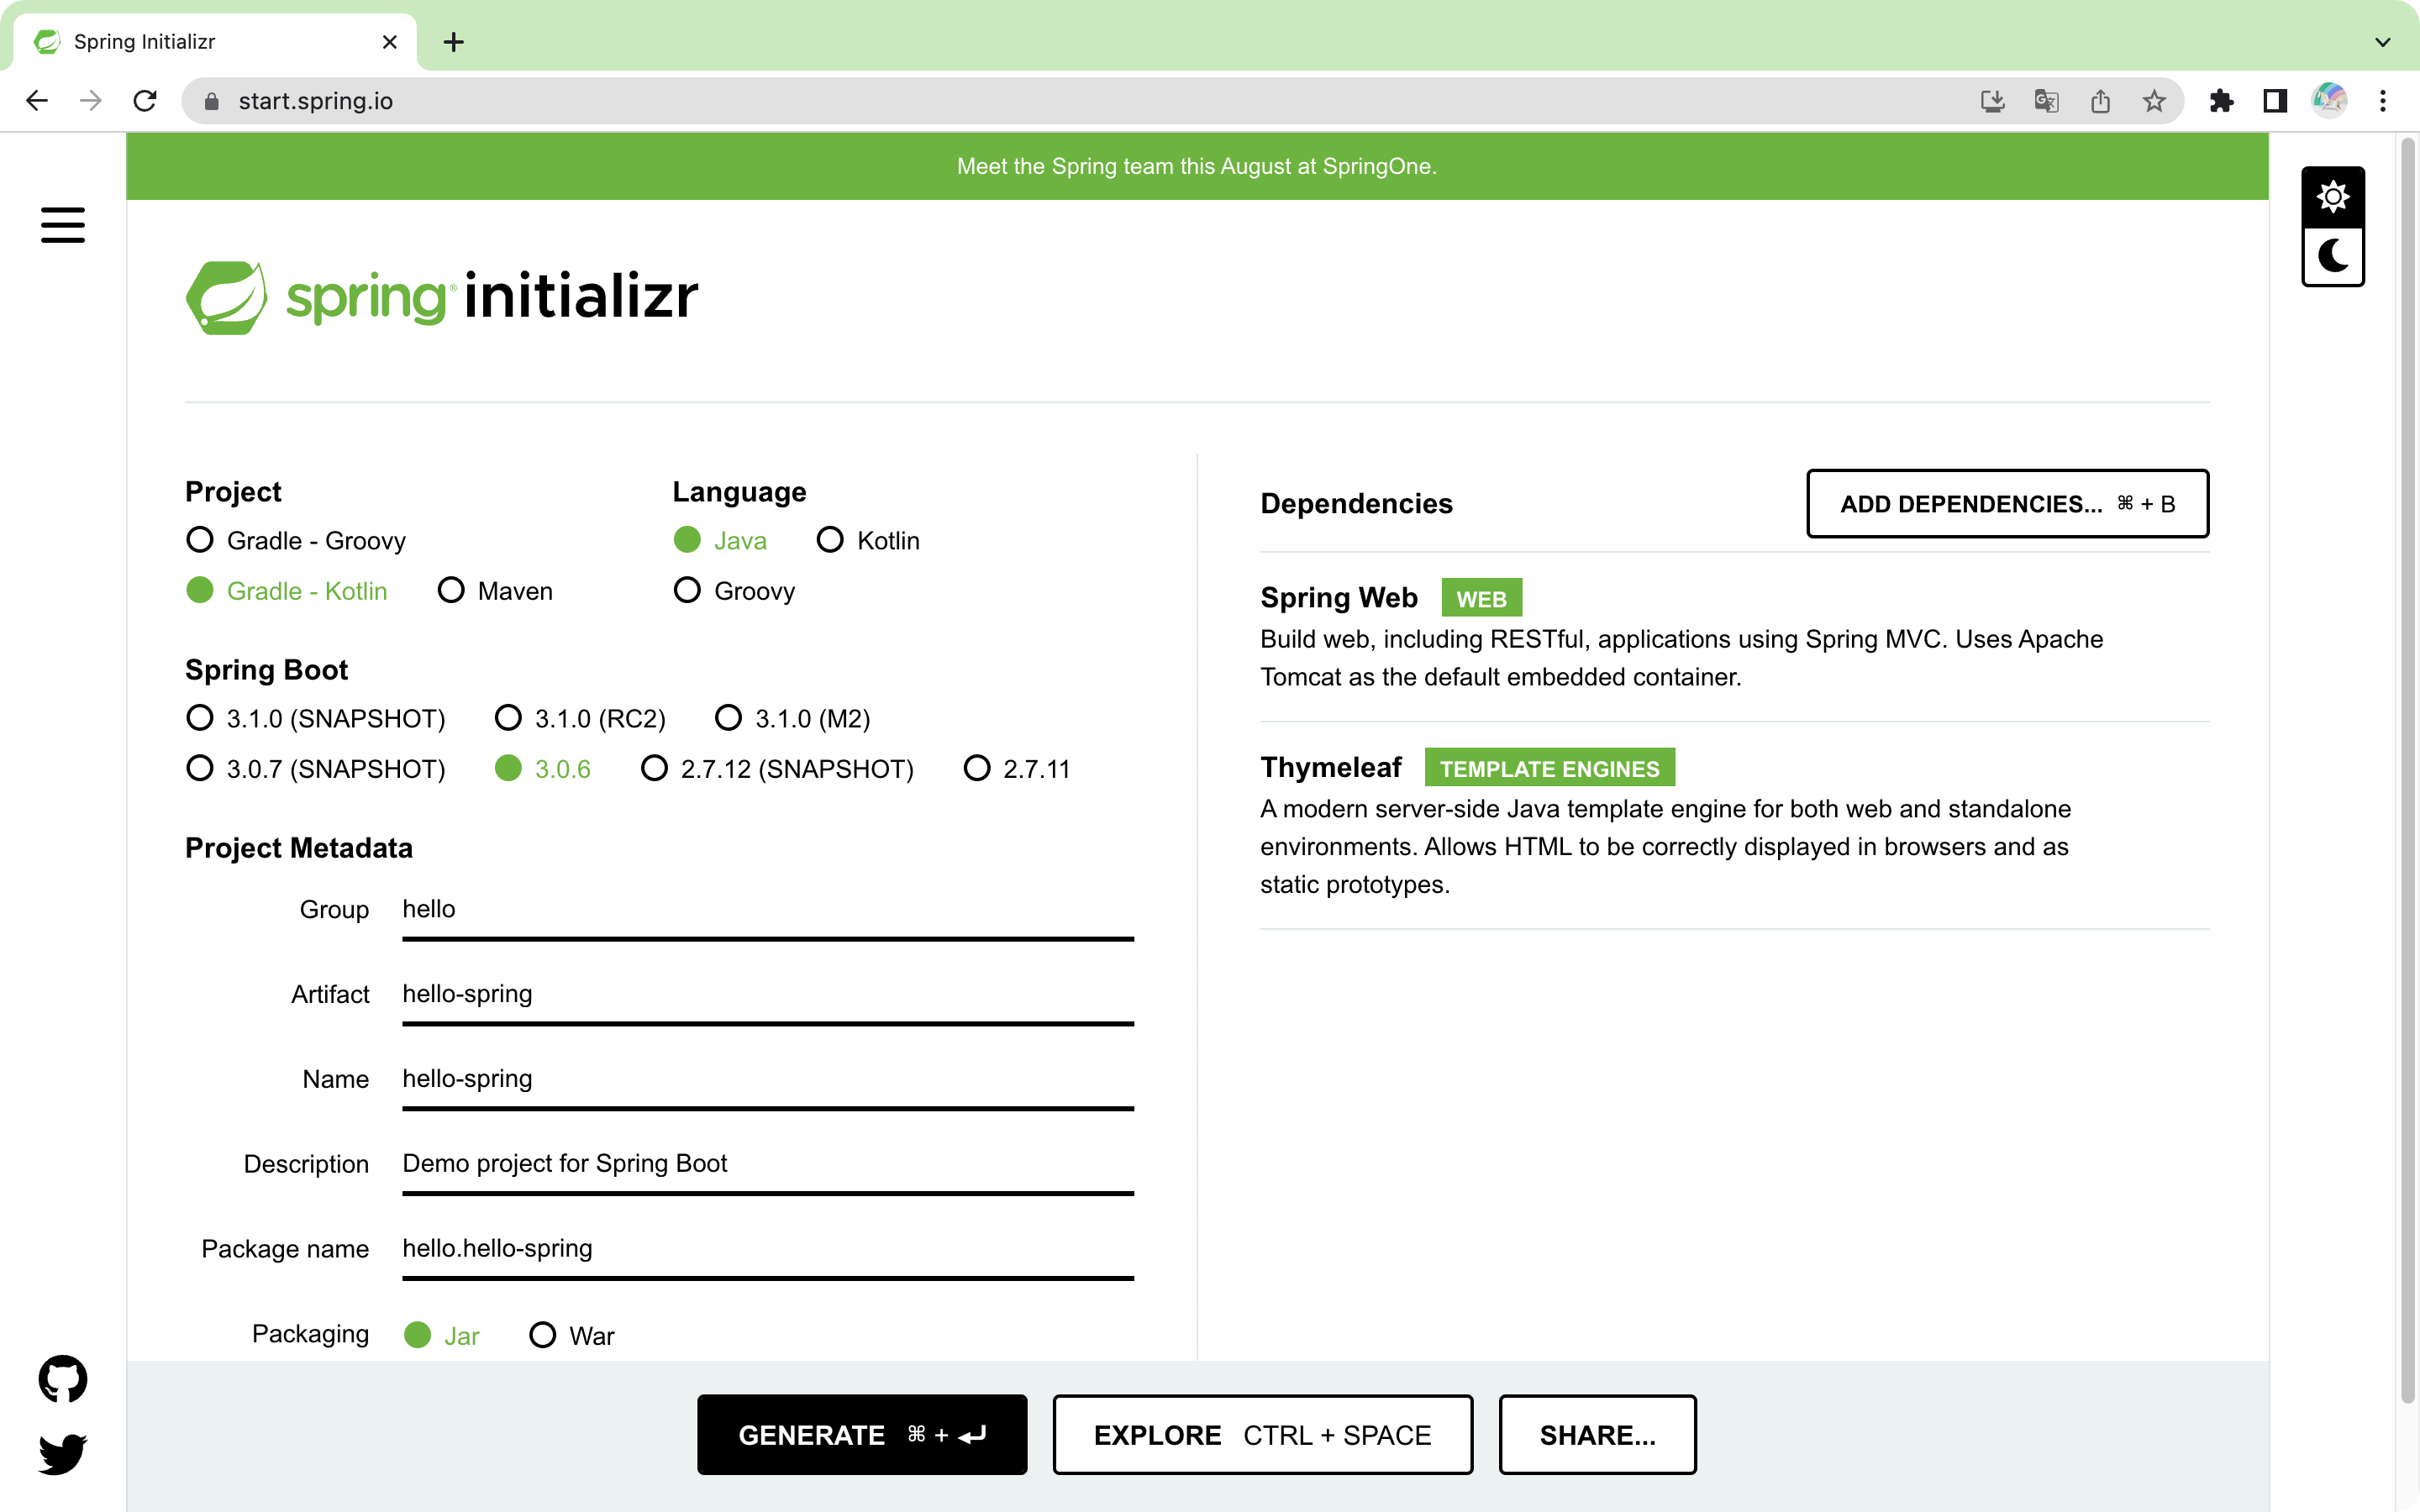Image resolution: width=2420 pixels, height=1512 pixels.
Task: Choose Groovy language
Action: pos(734,591)
